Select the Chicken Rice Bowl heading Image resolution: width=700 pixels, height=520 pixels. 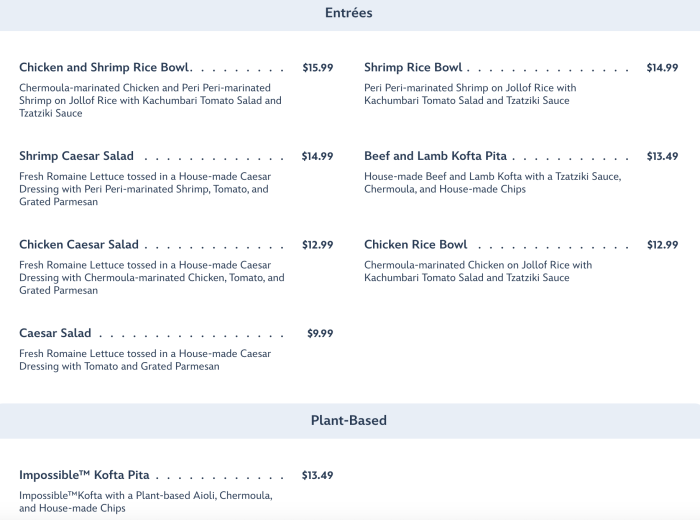[415, 245]
